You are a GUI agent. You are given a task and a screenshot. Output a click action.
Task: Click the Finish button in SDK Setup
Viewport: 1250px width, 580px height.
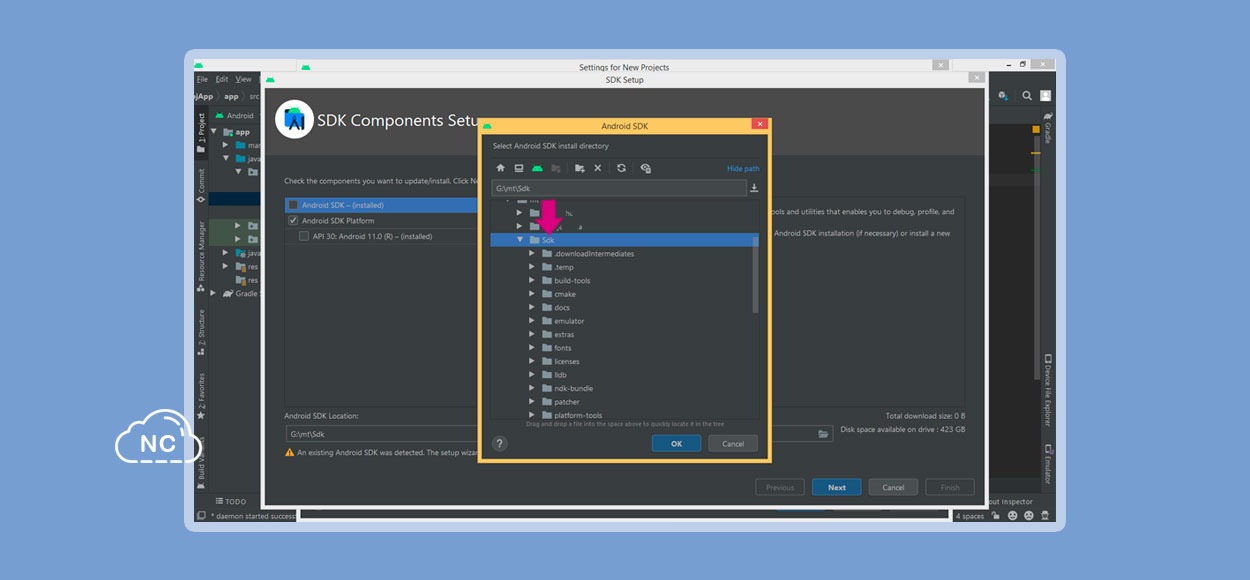point(950,488)
